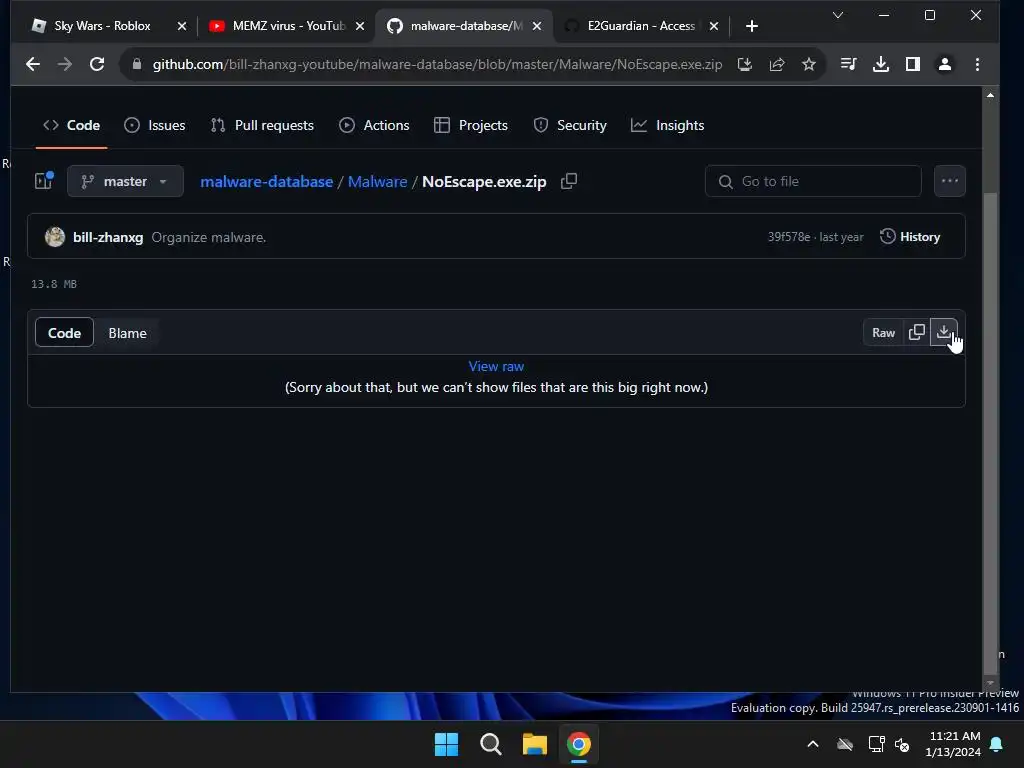Open the OneDrive cloud tray icon
1024x768 pixels.
pyautogui.click(x=845, y=744)
